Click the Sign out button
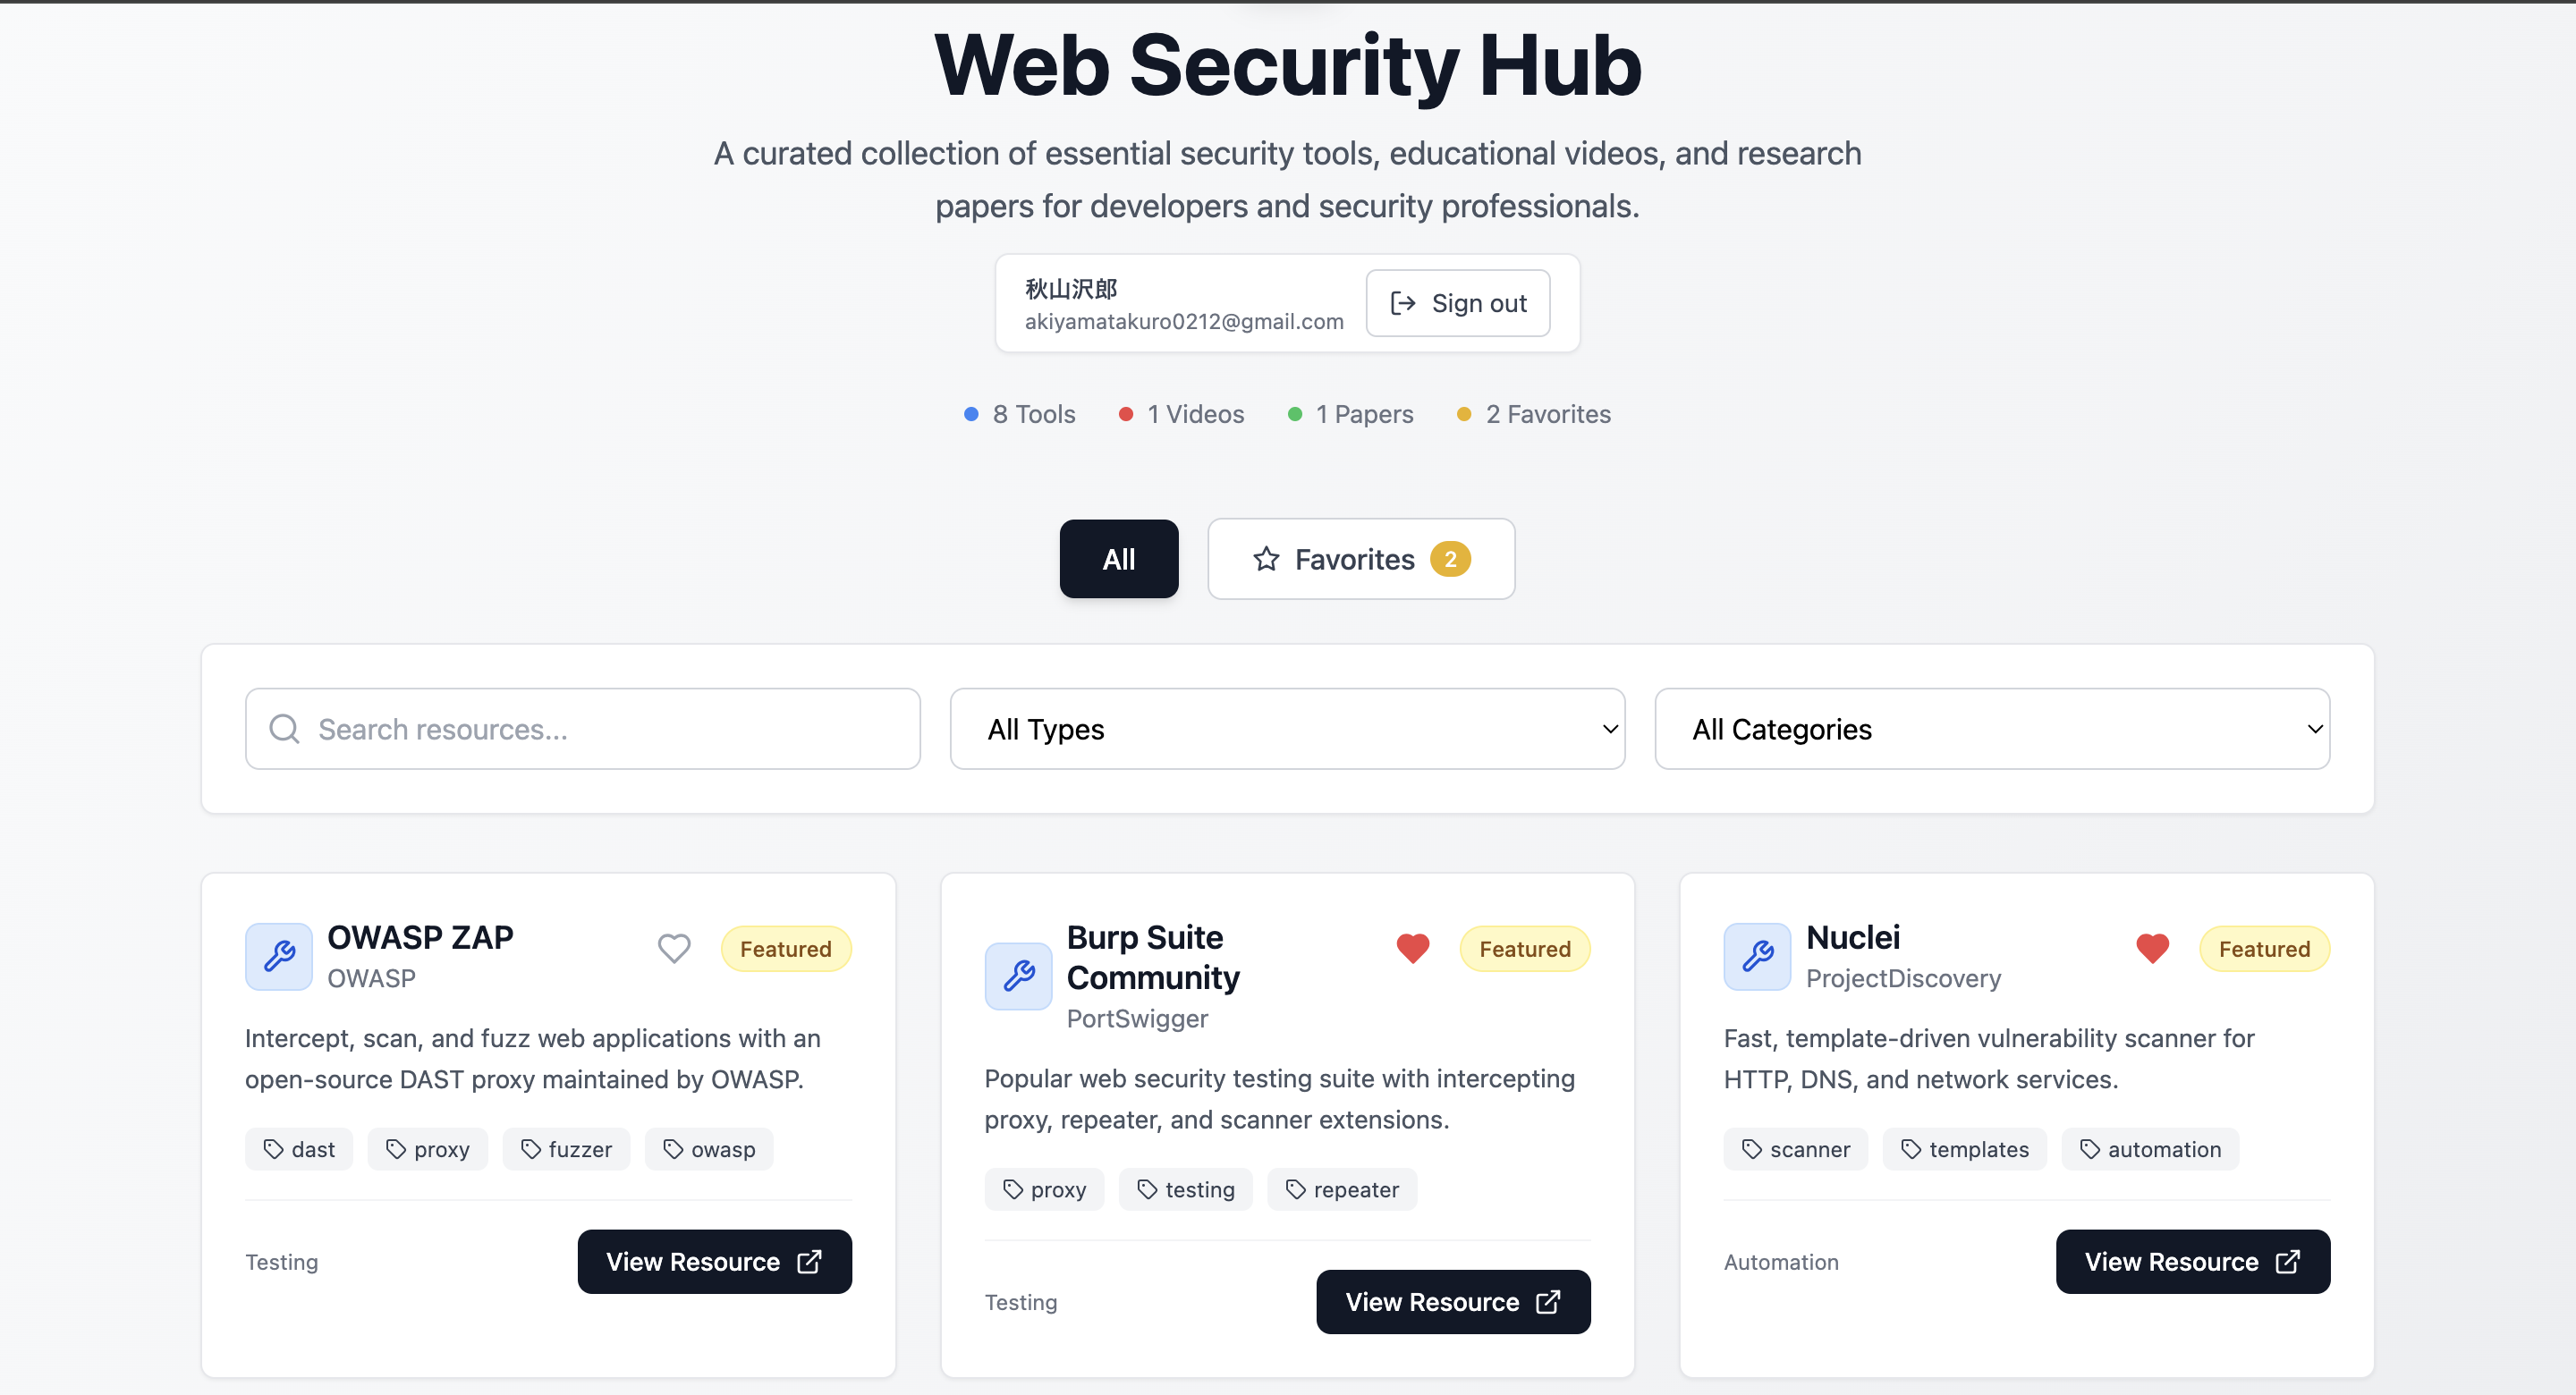This screenshot has width=2576, height=1395. point(1457,303)
